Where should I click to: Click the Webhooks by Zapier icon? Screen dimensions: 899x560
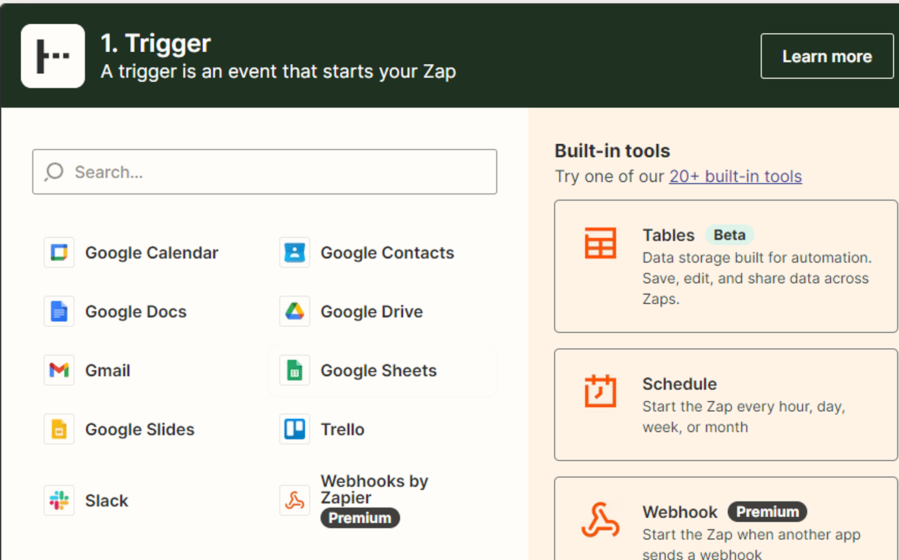295,500
